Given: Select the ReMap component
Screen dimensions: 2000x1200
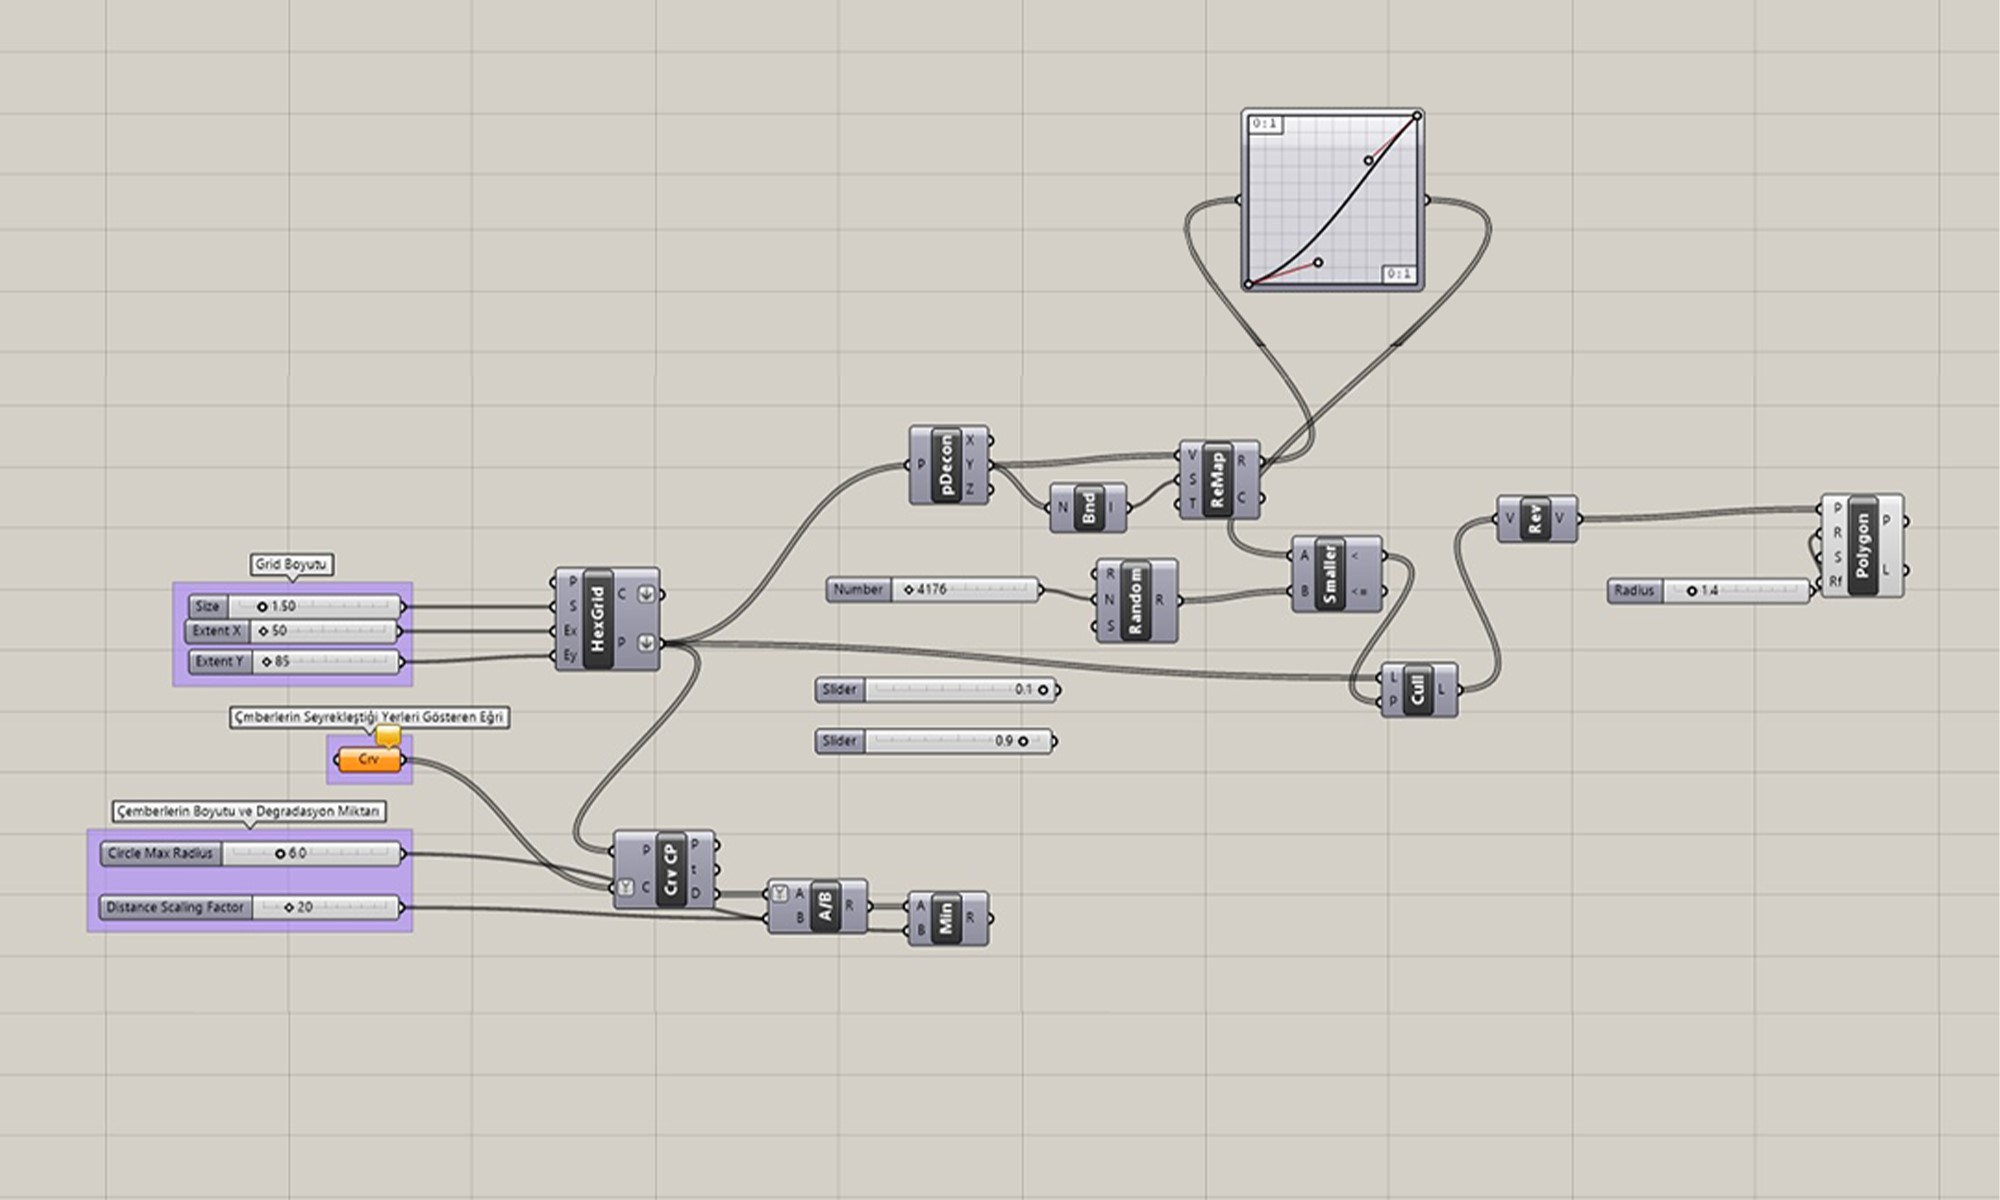Looking at the screenshot, I should point(1217,480).
